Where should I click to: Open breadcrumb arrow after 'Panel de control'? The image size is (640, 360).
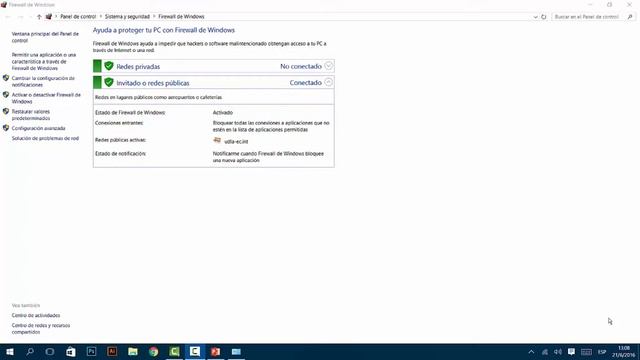tap(100, 17)
